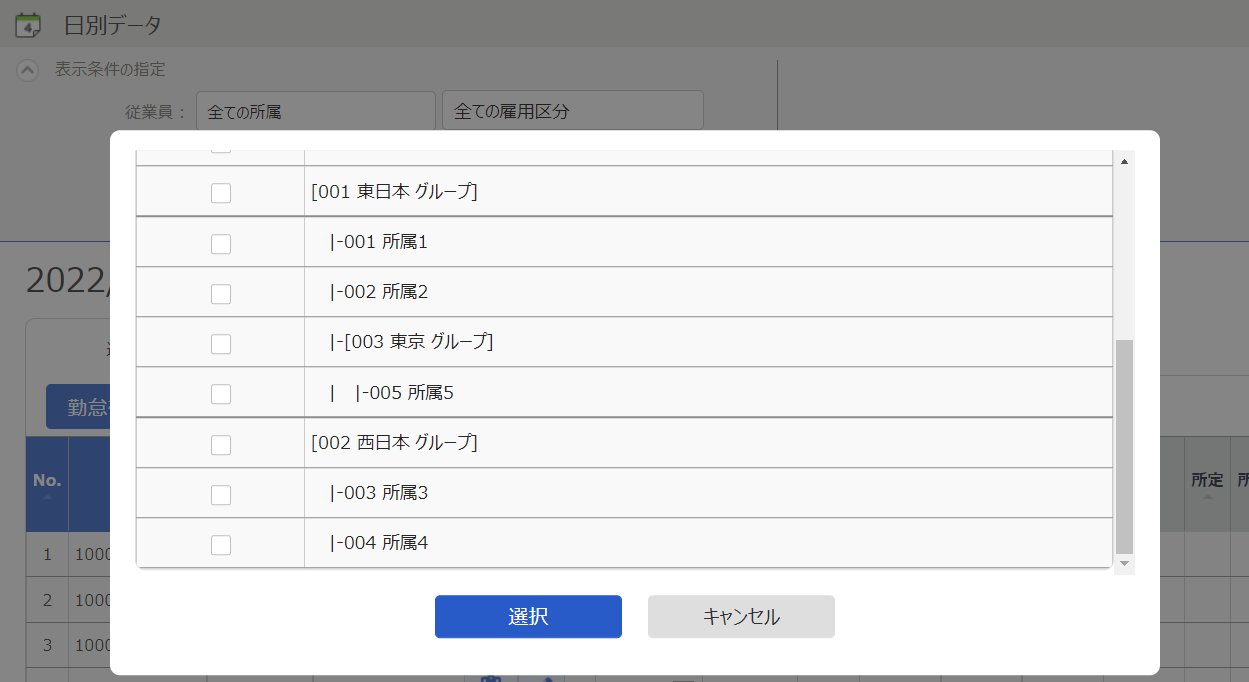1249x682 pixels.
Task: Select the |-004 所属4 row text
Action: (x=378, y=543)
